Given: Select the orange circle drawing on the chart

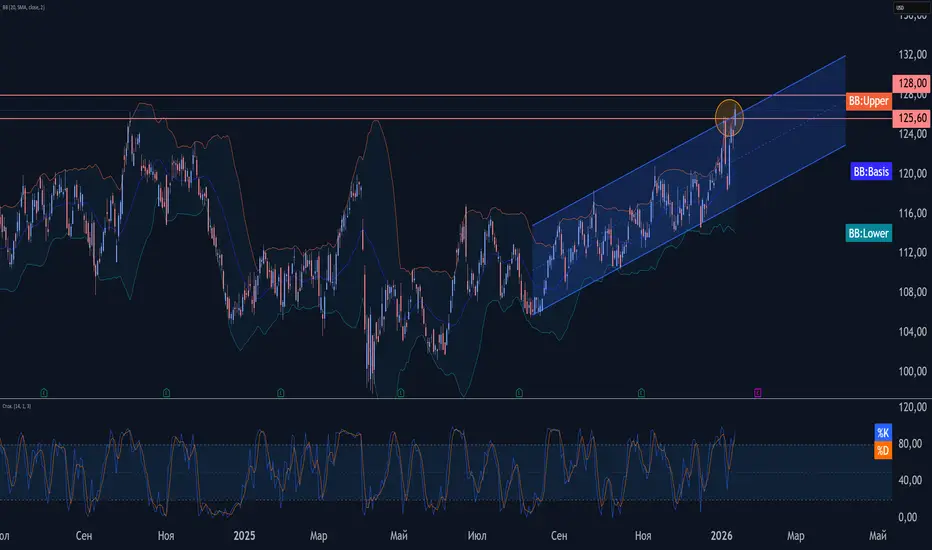Looking at the screenshot, I should (x=729, y=117).
